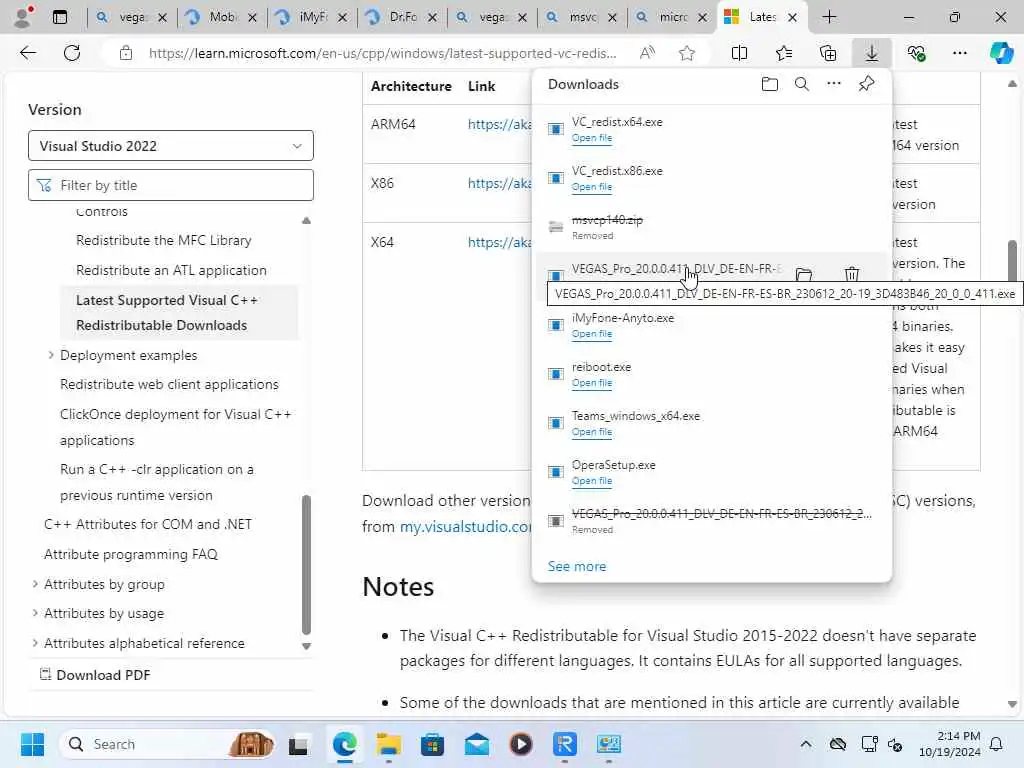Open file for iMyFone-Anyto.exe
1024x768 pixels.
pyautogui.click(x=592, y=334)
